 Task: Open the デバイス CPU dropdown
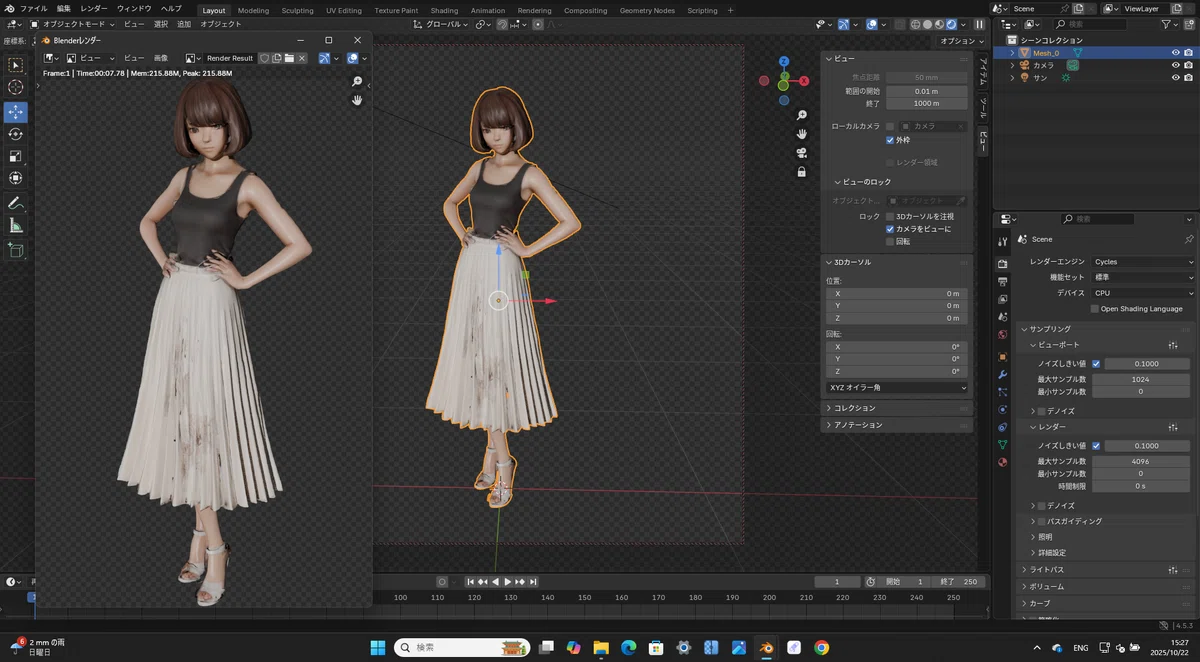1143,293
